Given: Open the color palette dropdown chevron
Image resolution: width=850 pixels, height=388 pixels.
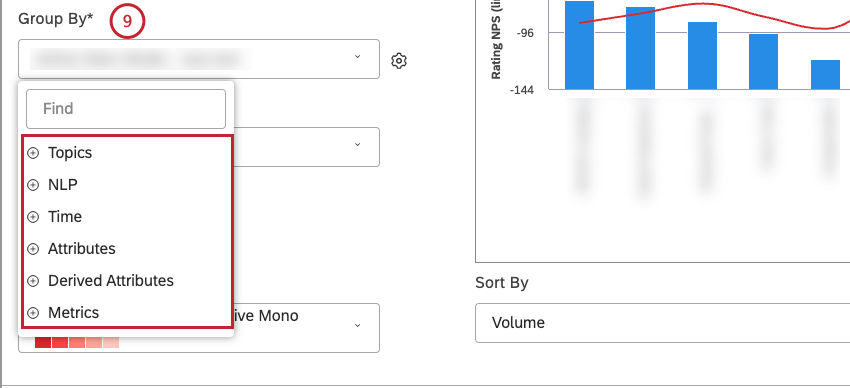Looking at the screenshot, I should click(357, 325).
